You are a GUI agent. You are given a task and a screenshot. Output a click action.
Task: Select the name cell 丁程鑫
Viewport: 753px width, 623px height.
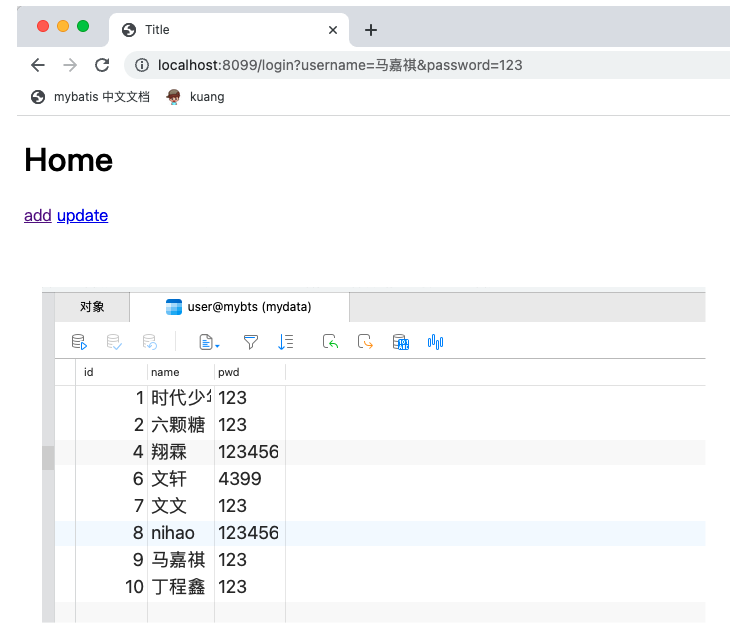(x=181, y=587)
